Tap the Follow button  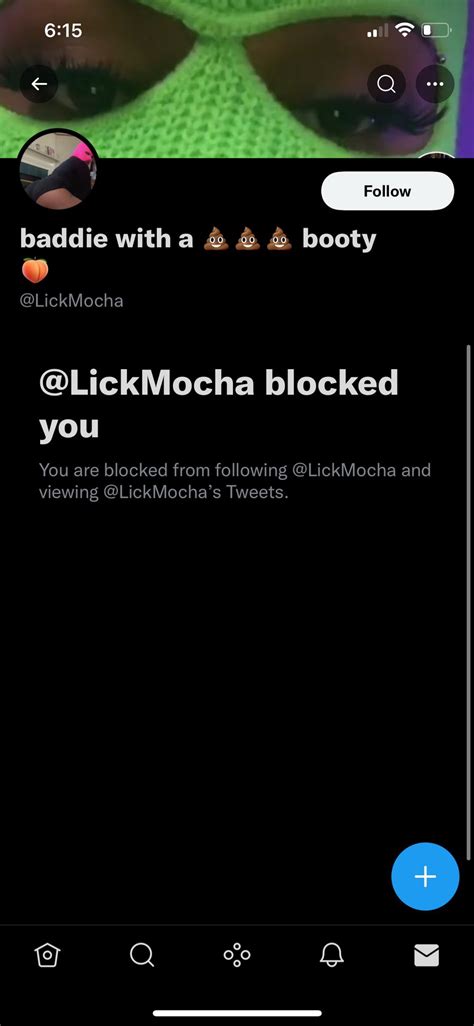coord(388,191)
